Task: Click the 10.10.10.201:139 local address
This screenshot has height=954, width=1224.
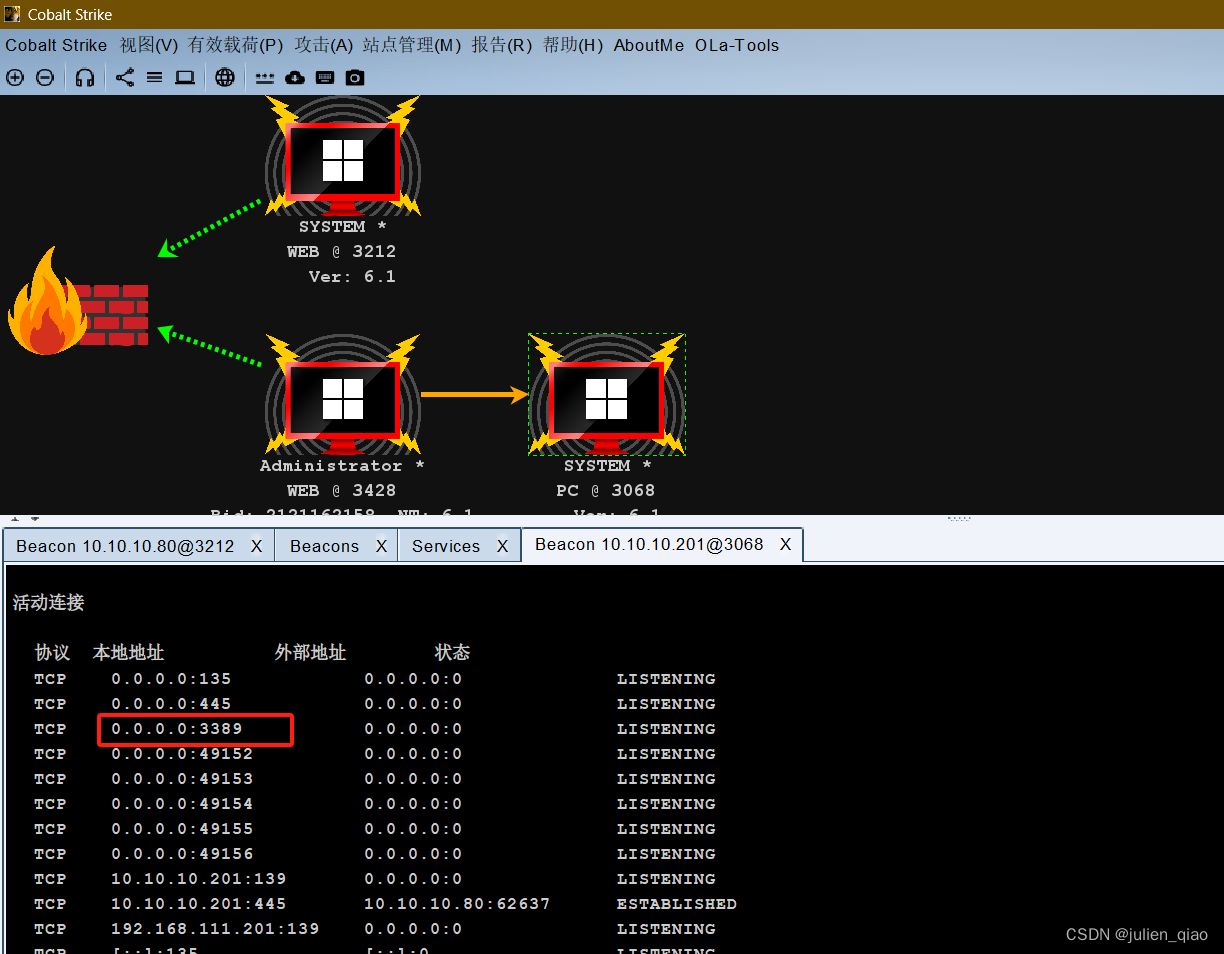Action: point(199,879)
